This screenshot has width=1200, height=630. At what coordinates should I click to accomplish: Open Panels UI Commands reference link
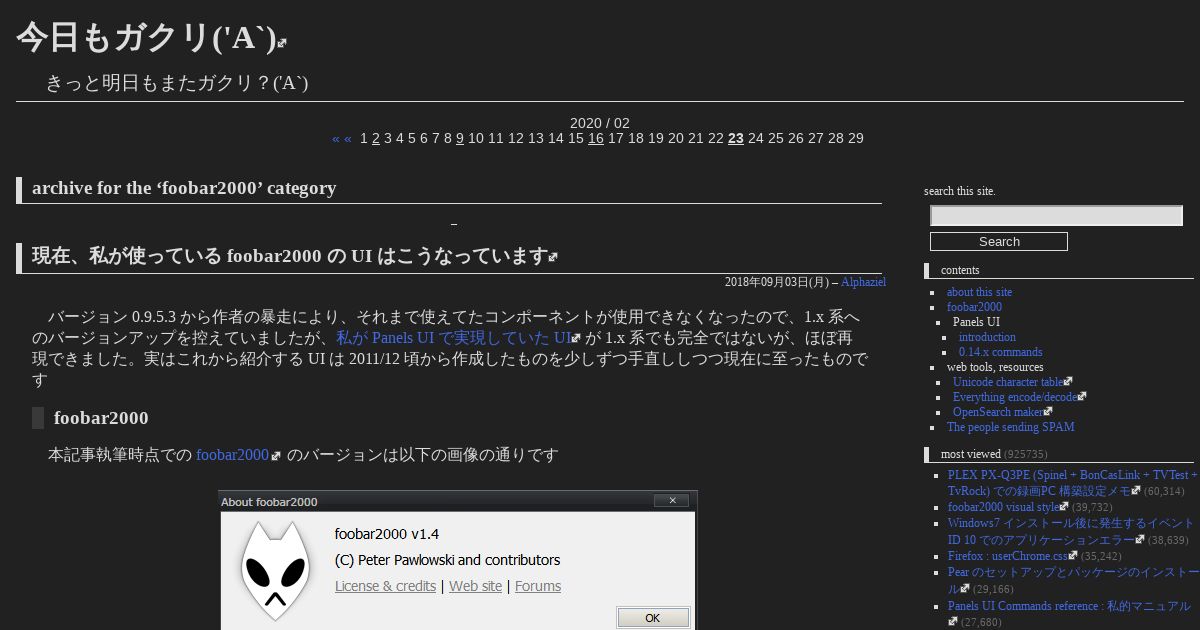pyautogui.click(x=1069, y=607)
